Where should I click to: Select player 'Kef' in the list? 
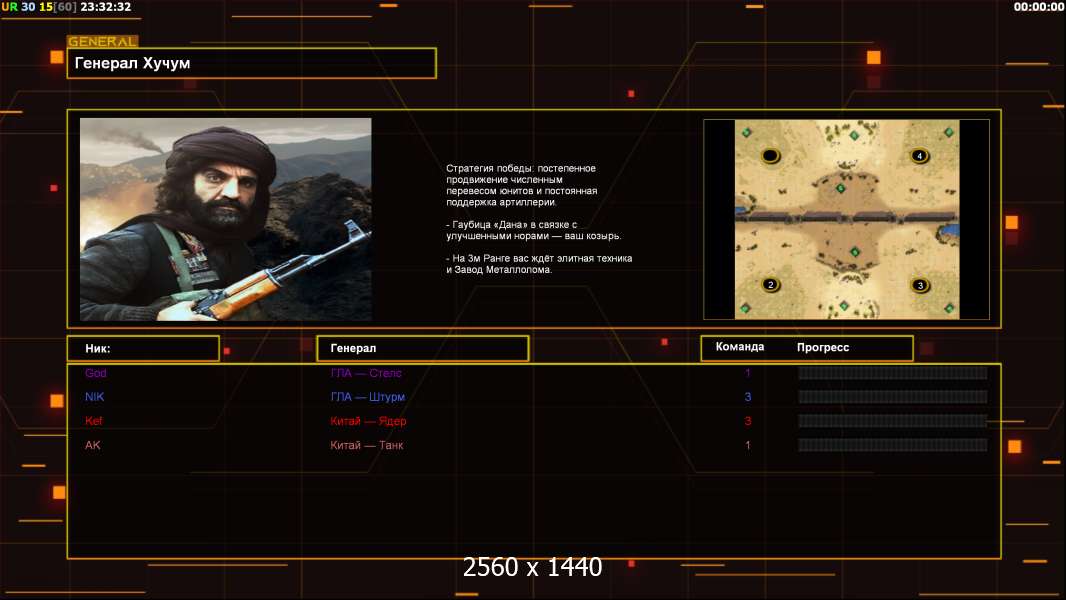(94, 421)
